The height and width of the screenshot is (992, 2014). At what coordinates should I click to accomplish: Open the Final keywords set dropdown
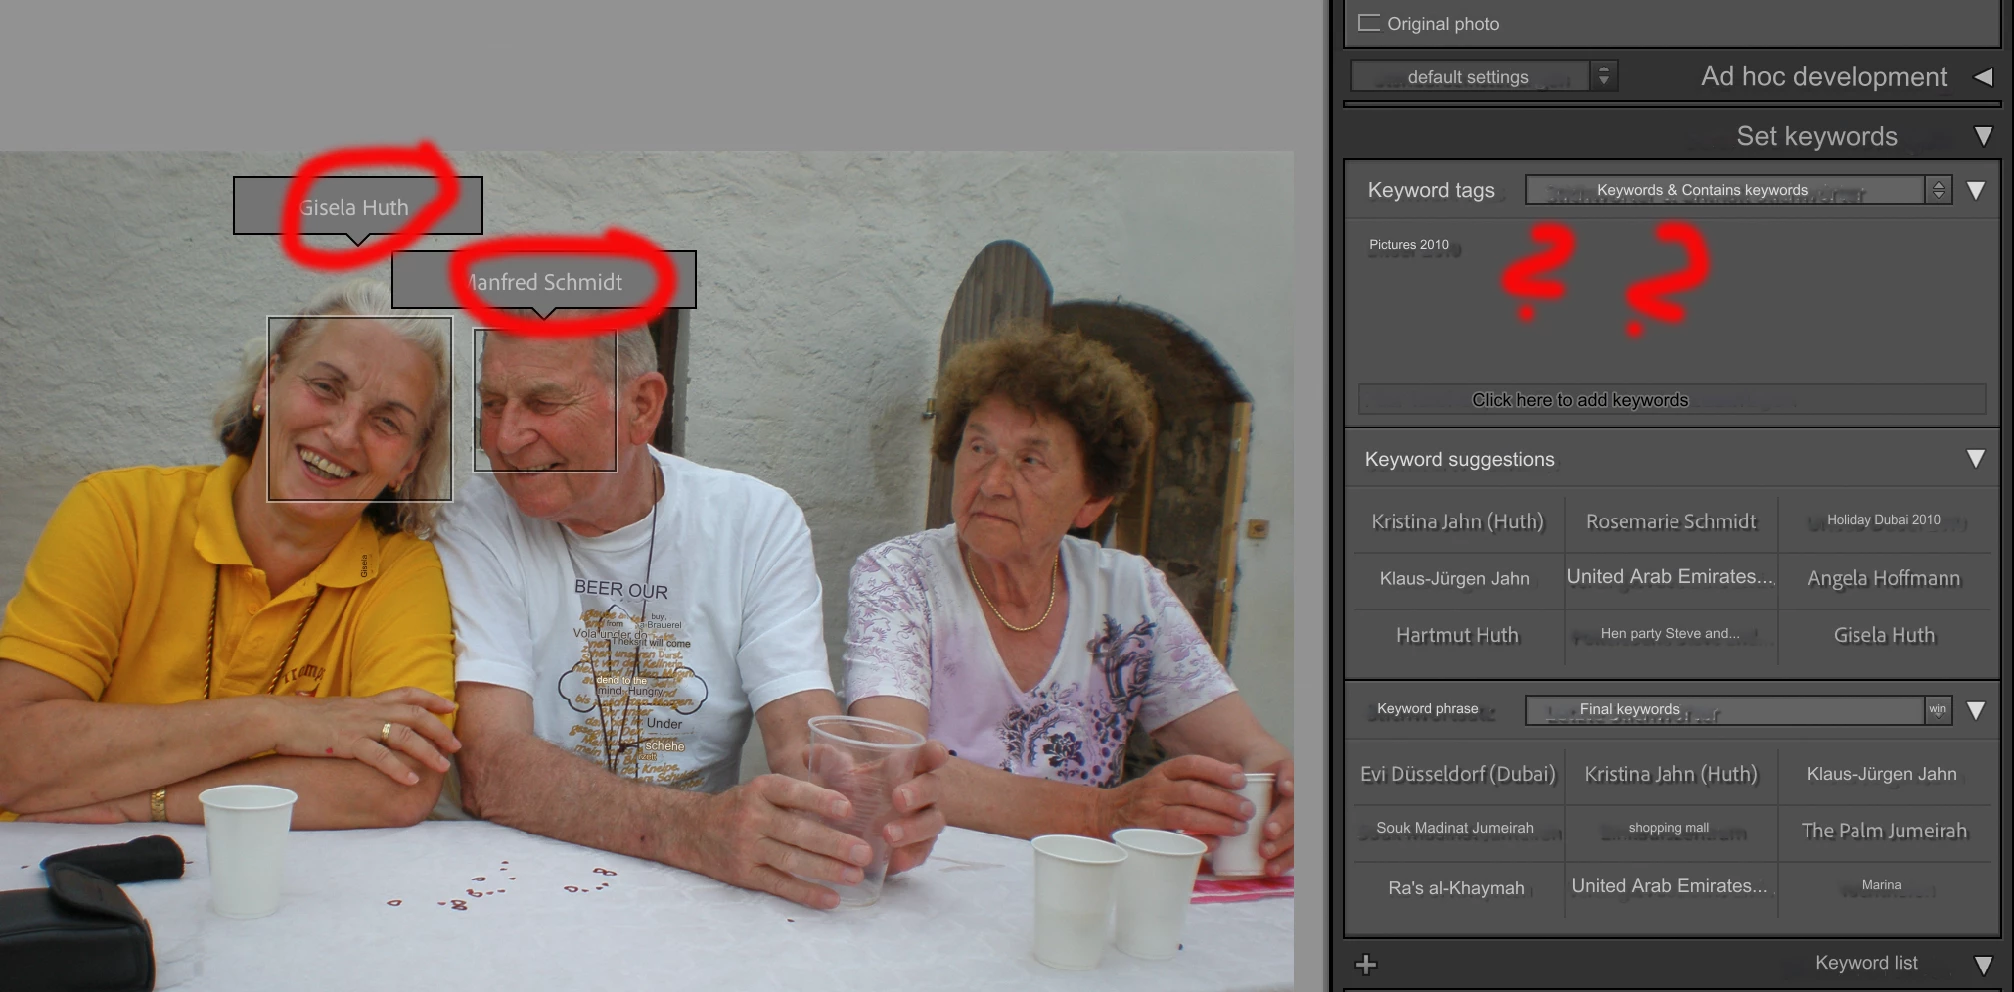click(1738, 710)
